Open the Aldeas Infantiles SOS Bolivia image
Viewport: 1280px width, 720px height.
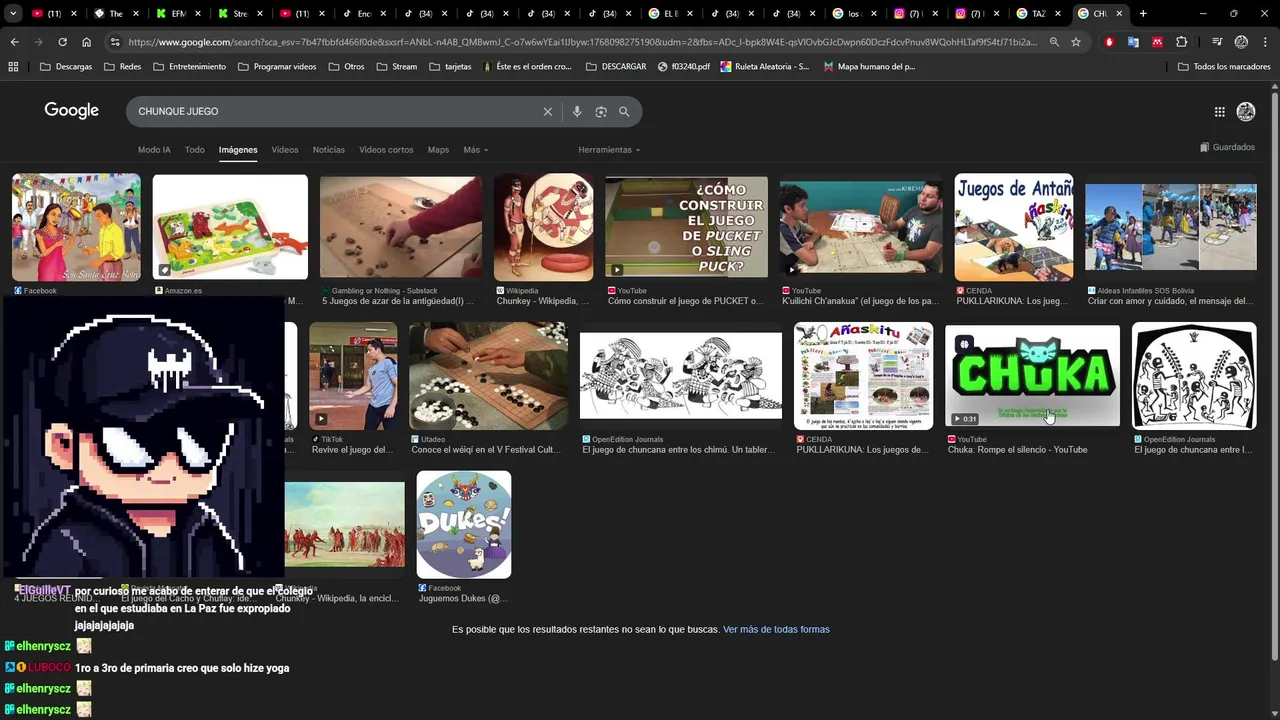point(1171,227)
